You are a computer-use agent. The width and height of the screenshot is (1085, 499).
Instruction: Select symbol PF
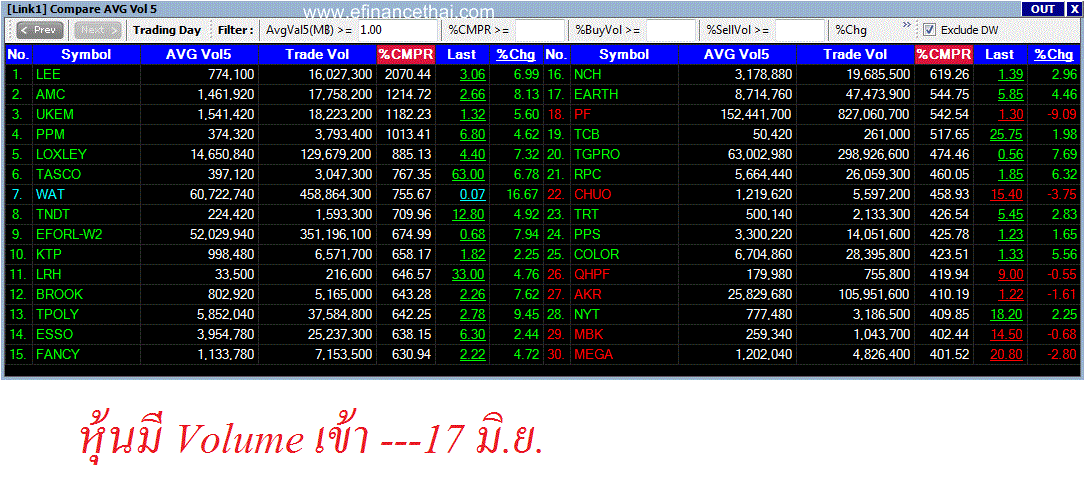(x=582, y=115)
